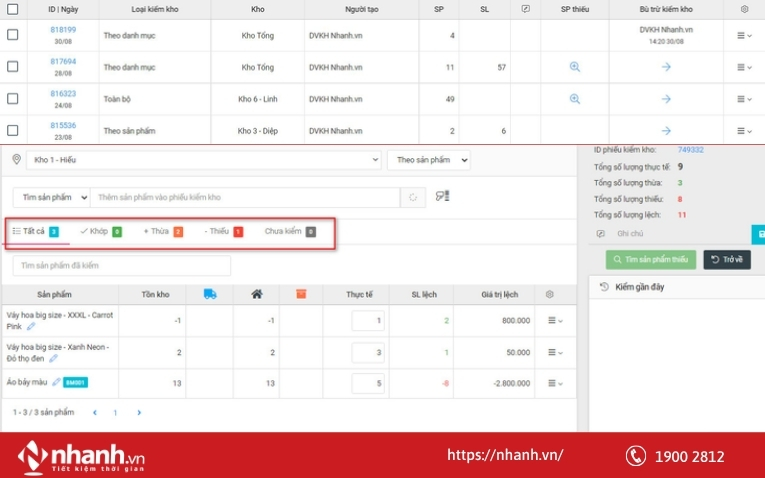Image resolution: width=765 pixels, height=478 pixels.
Task: Click the magnifier icon for receipt 817694
Action: click(x=575, y=67)
